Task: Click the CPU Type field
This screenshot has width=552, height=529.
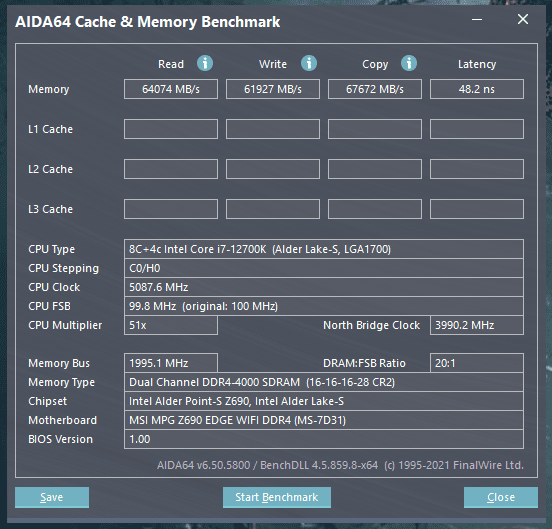Action: (324, 249)
